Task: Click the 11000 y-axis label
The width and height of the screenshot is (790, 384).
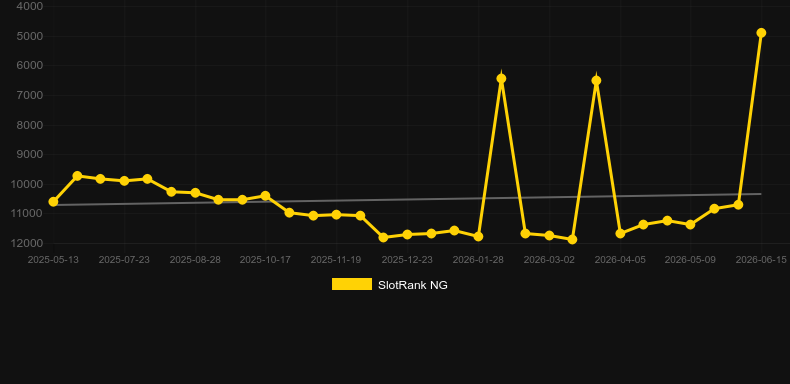Action: coord(27,214)
